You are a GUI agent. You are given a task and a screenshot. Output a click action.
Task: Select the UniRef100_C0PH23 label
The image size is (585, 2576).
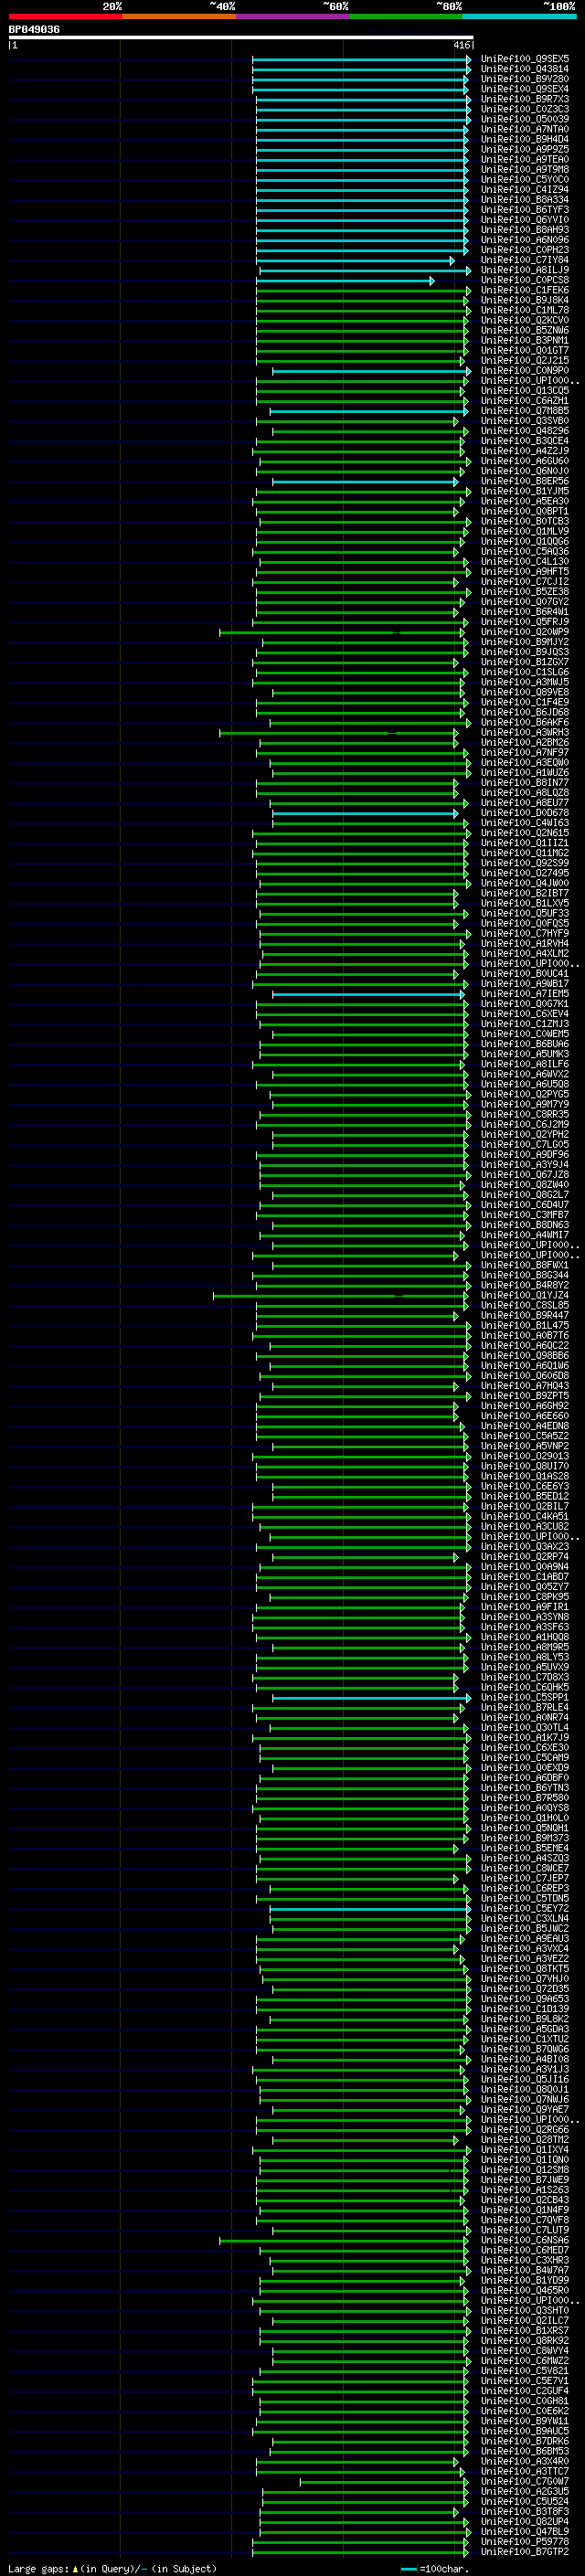point(525,250)
